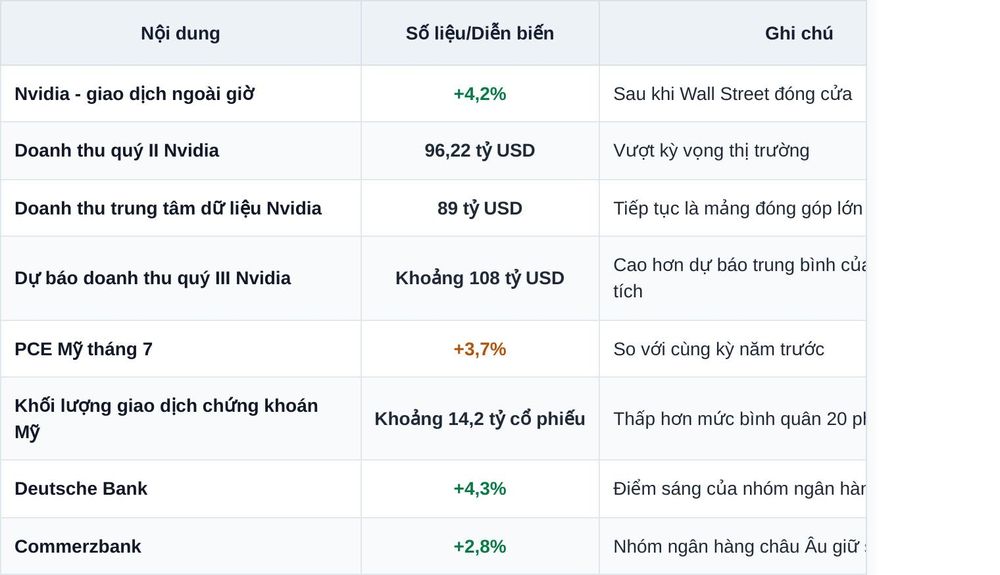Viewport: 1000px width, 575px height.
Task: Select Dự báo doanh thu quý III row label
Action: (x=153, y=278)
